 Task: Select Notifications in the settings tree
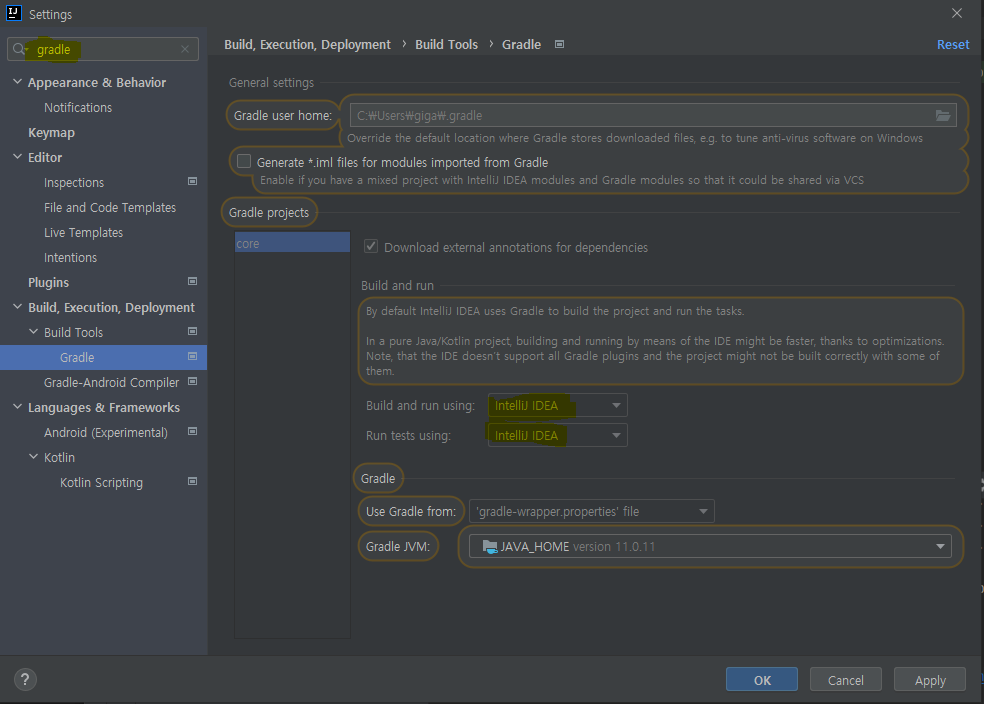[78, 108]
